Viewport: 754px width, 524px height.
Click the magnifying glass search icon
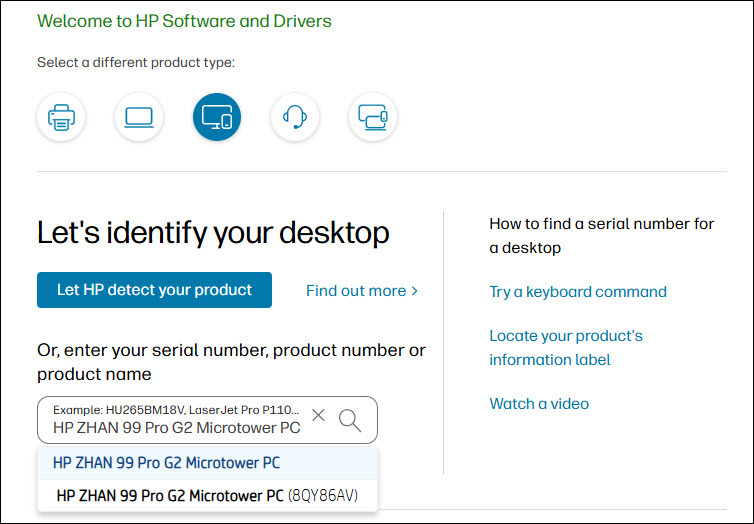pyautogui.click(x=350, y=420)
